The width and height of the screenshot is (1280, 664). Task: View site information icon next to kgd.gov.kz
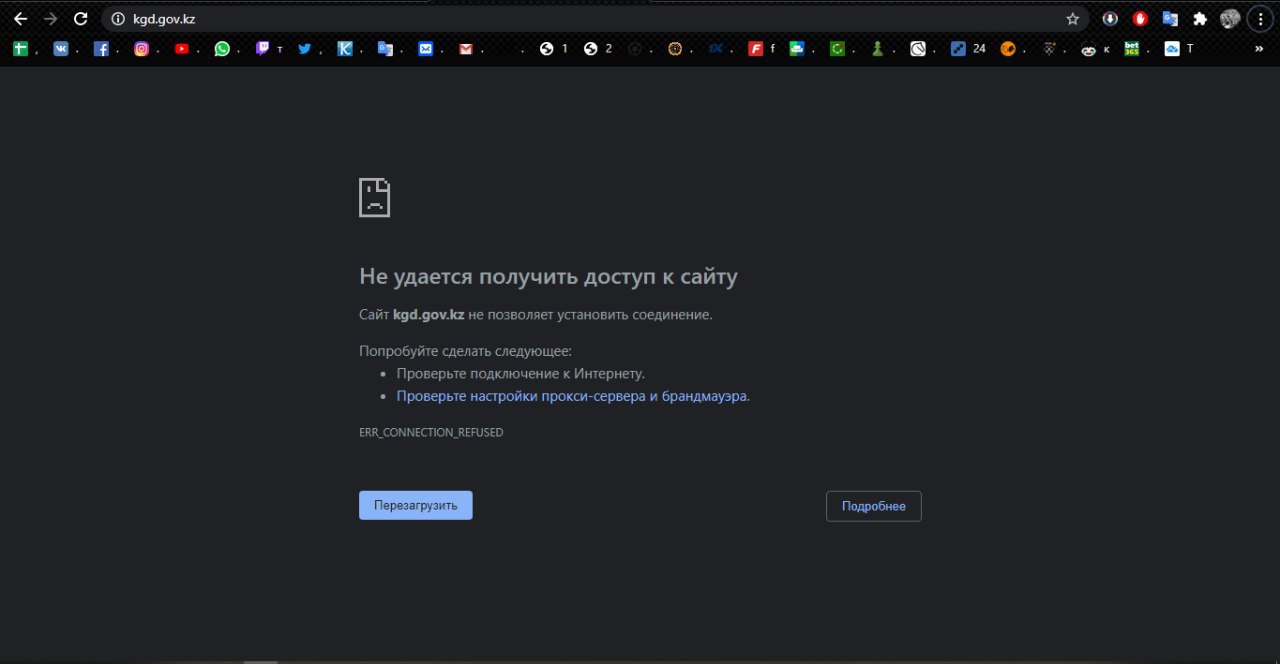[x=117, y=18]
